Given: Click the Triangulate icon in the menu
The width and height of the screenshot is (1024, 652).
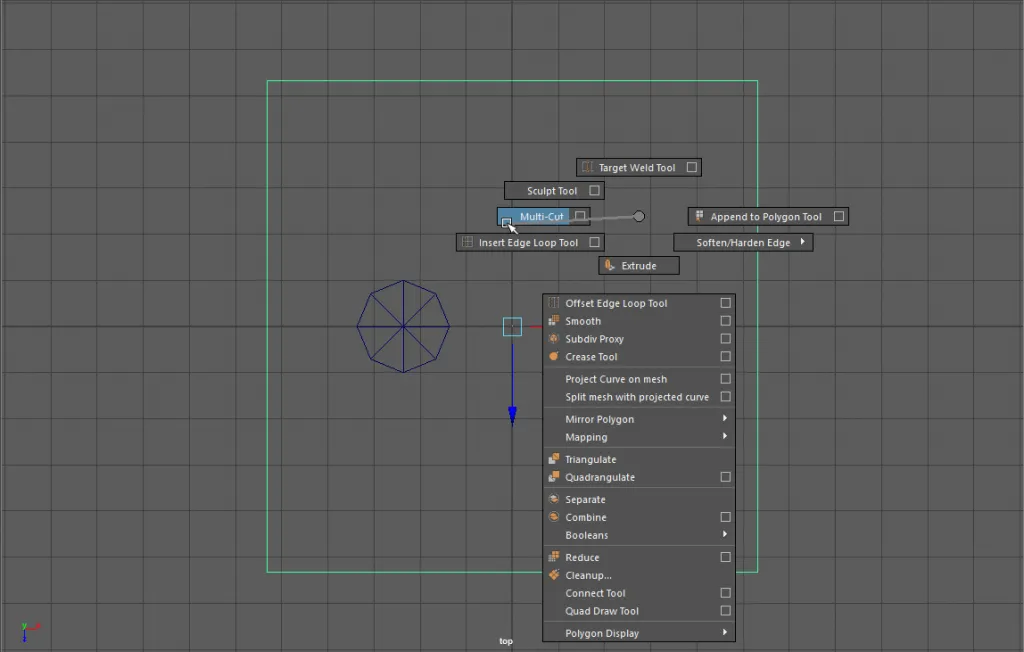Looking at the screenshot, I should 553,459.
